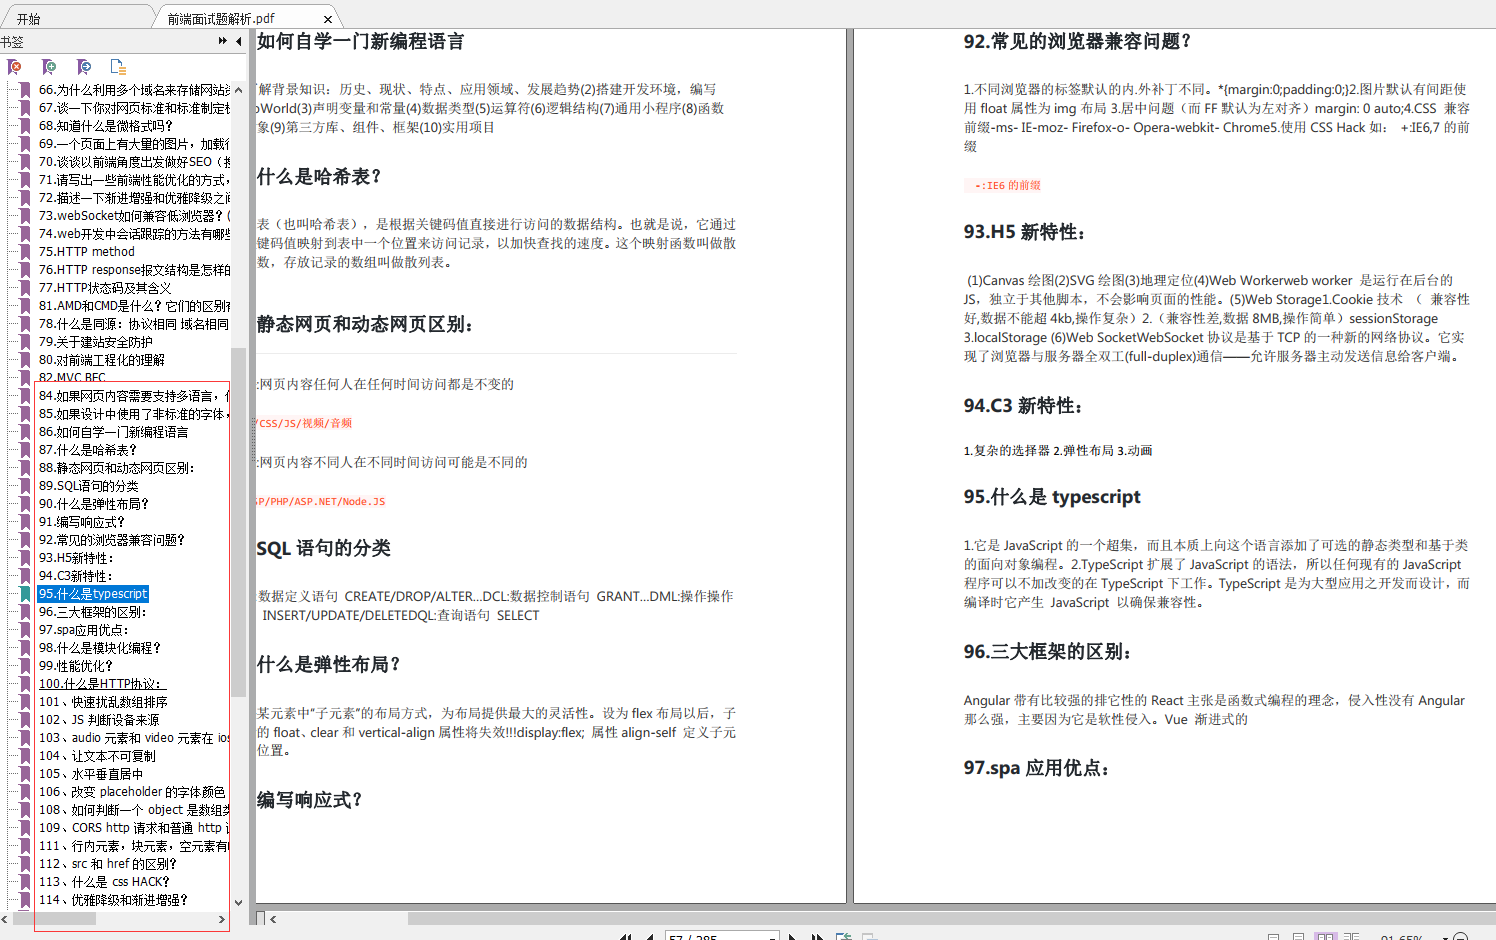Open bookmark 95.什么是typescript
This screenshot has height=940, width=1496.
click(x=93, y=594)
